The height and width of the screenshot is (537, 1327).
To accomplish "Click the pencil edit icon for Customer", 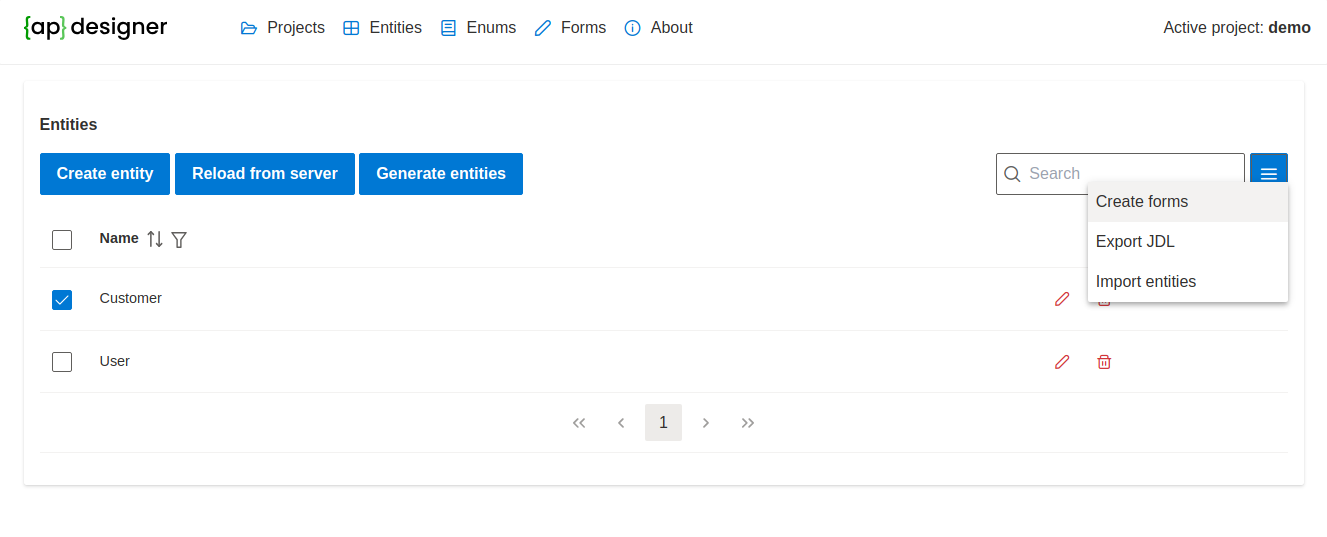I will coord(1062,299).
